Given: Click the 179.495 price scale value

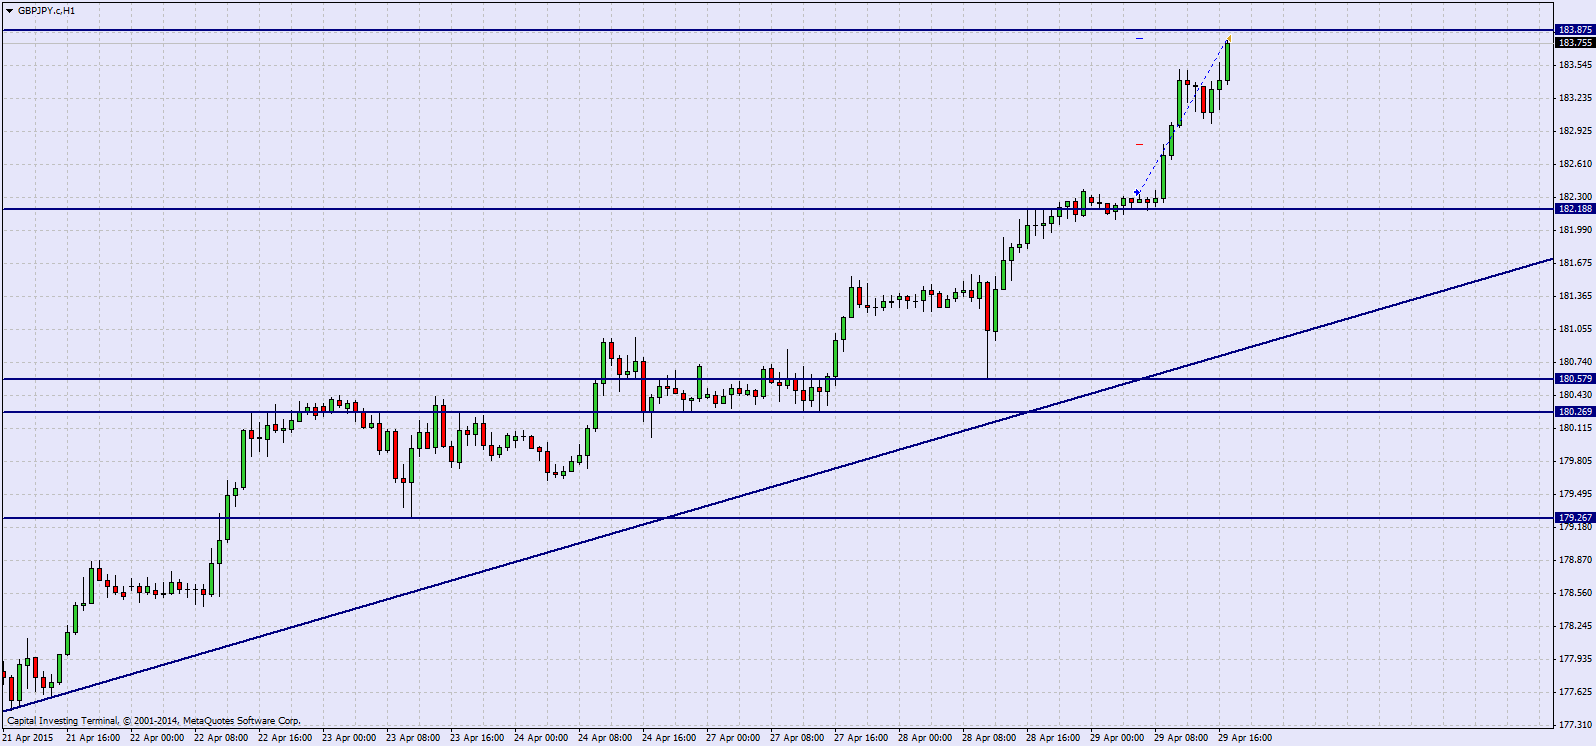Looking at the screenshot, I should tap(1575, 494).
